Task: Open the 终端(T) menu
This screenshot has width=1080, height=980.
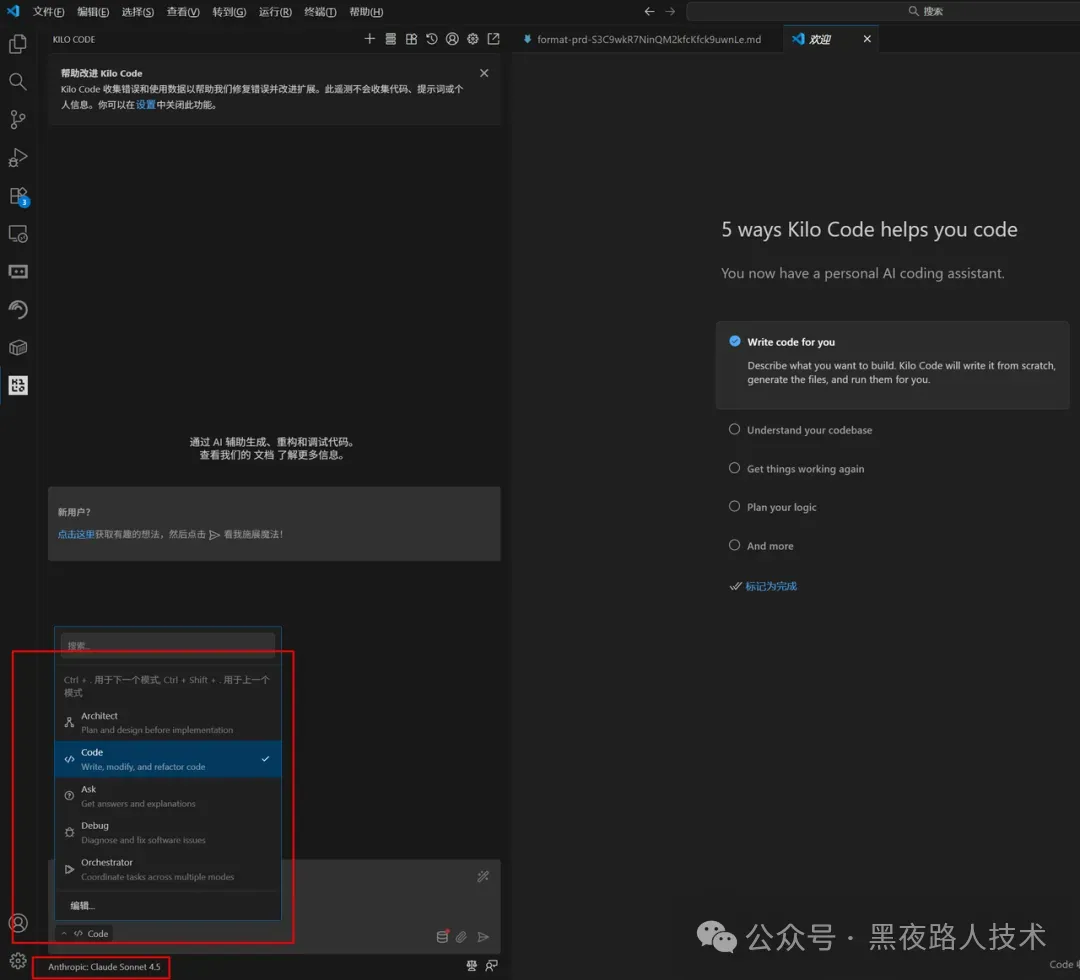Action: click(x=320, y=12)
